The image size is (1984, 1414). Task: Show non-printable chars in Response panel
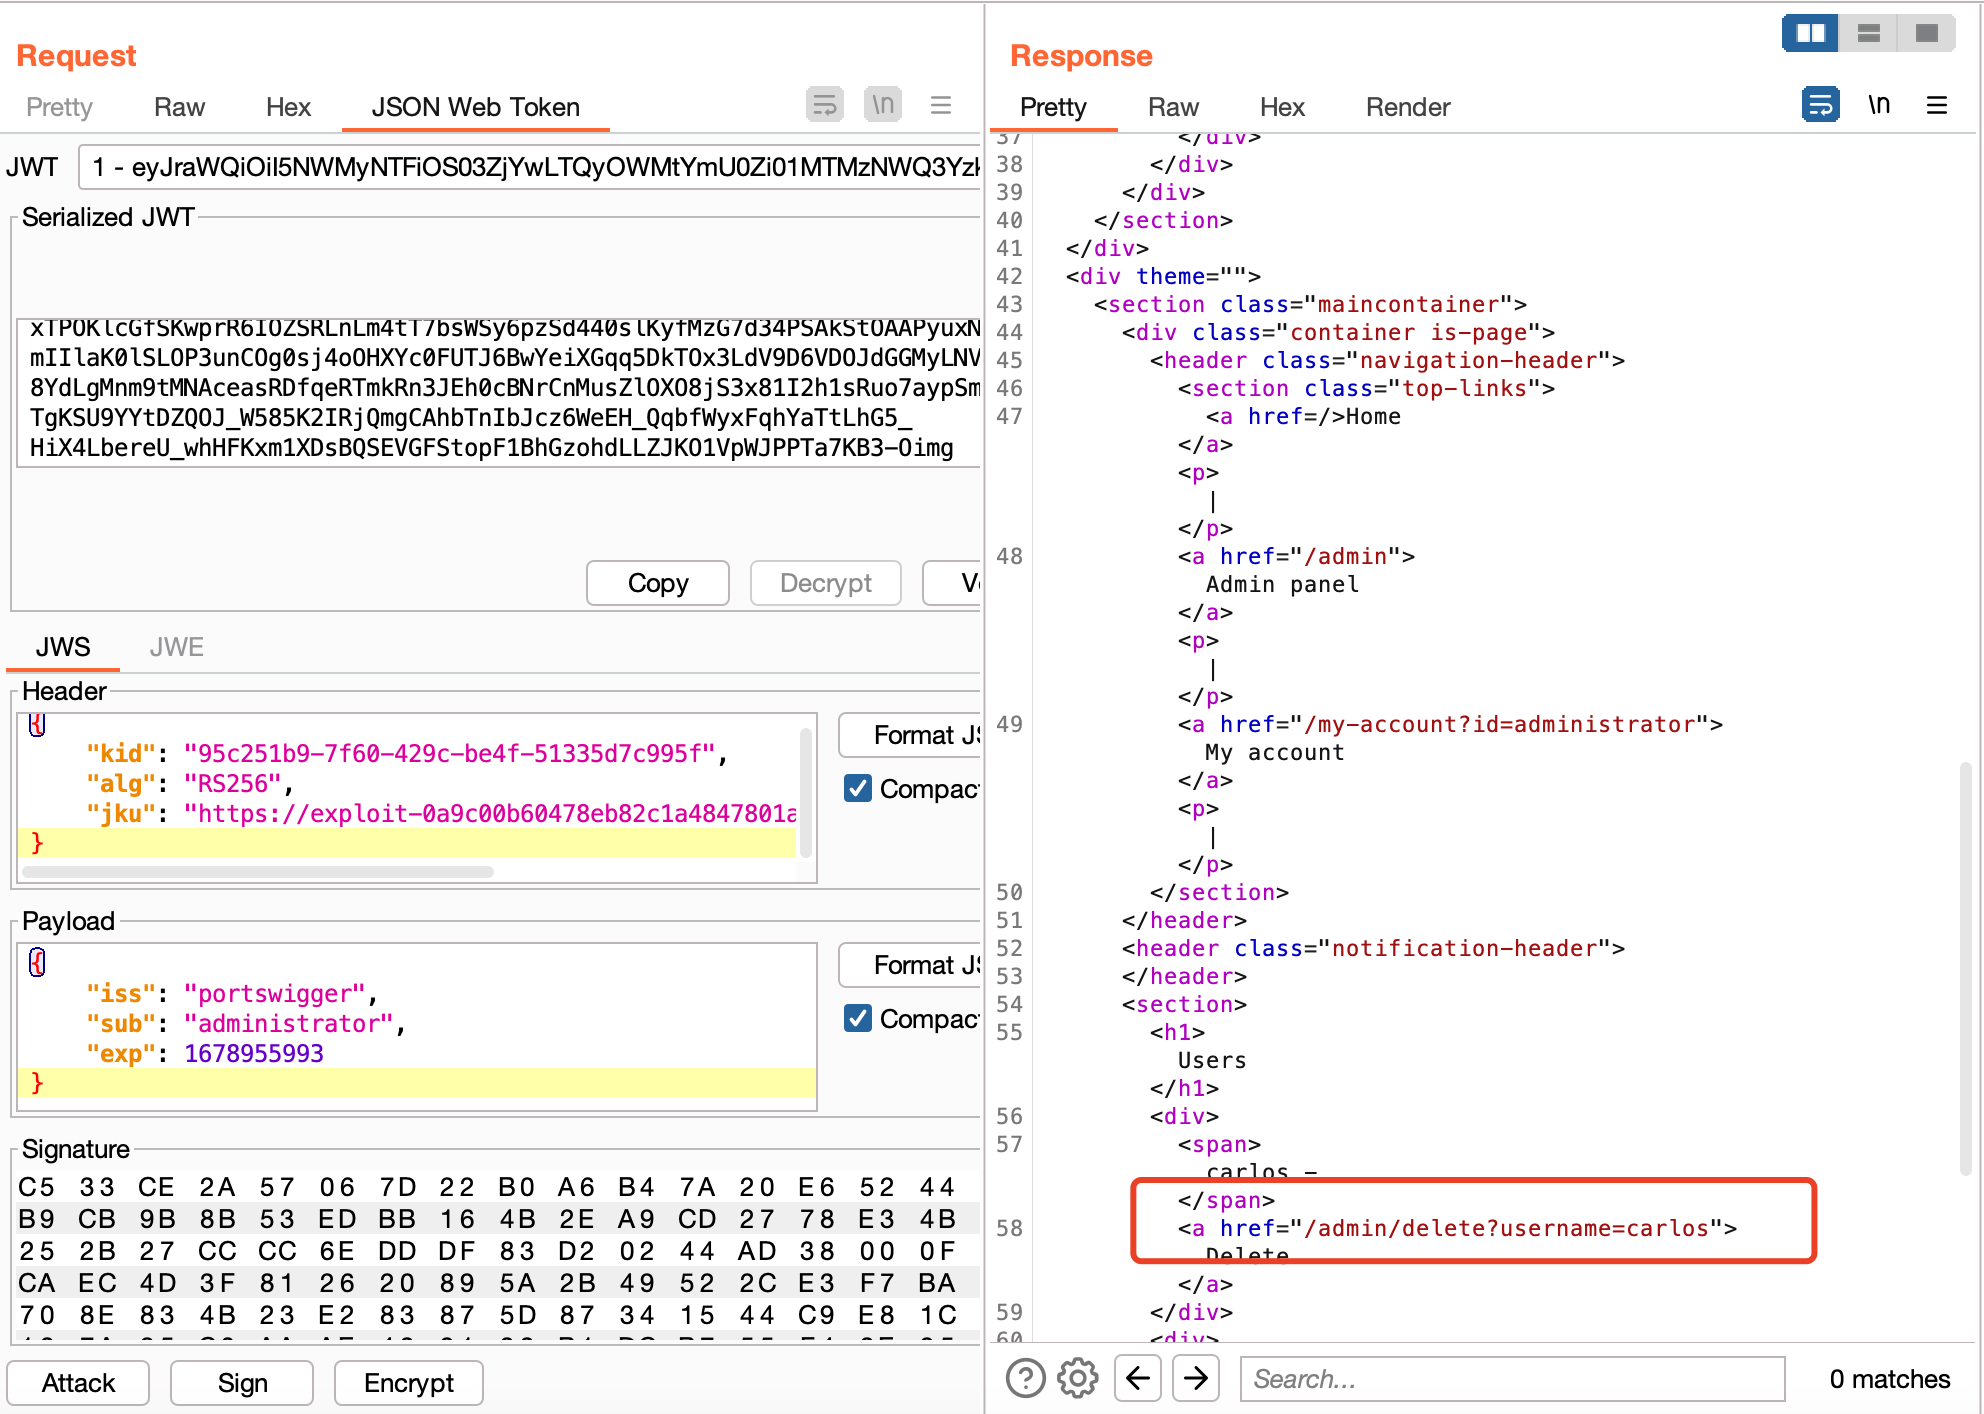click(x=1878, y=105)
